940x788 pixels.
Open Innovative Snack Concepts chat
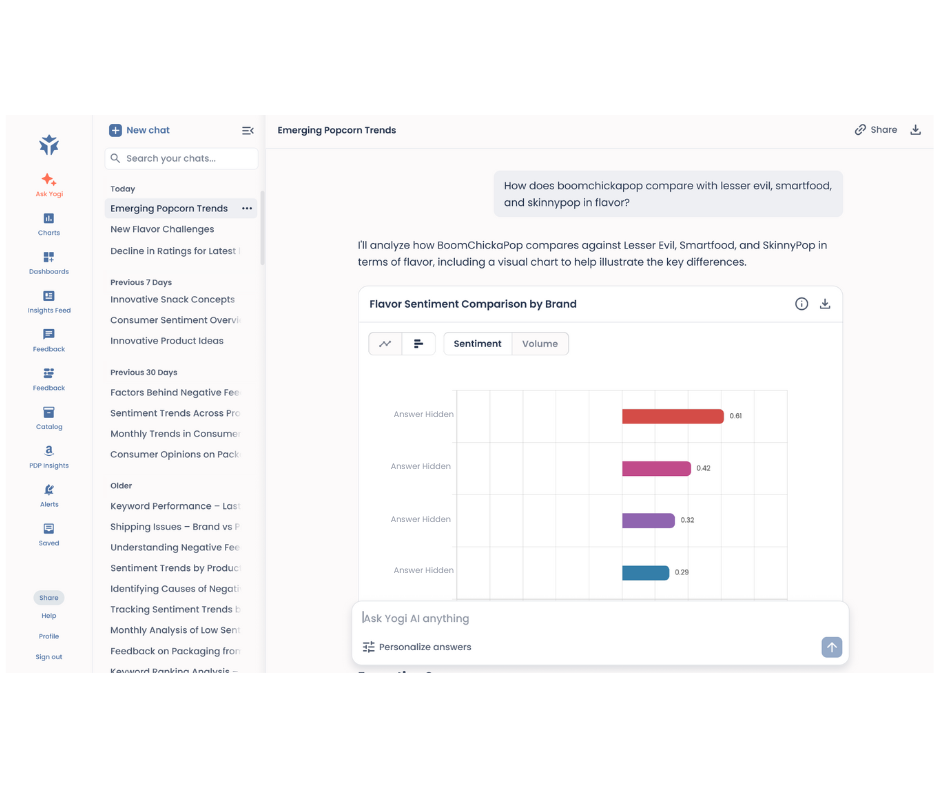[x=172, y=299]
